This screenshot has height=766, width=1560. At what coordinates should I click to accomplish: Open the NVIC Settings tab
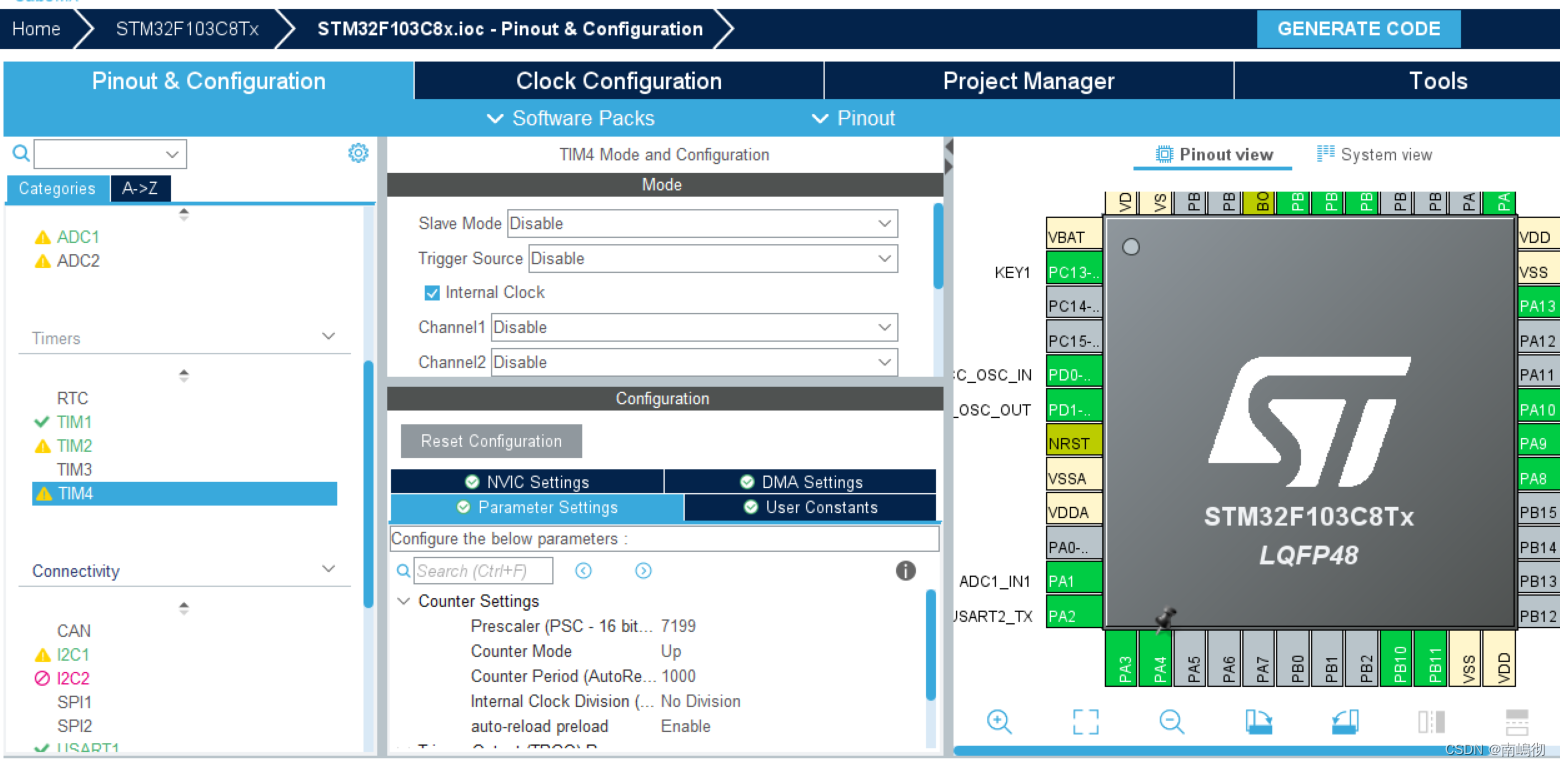pyautogui.click(x=527, y=482)
